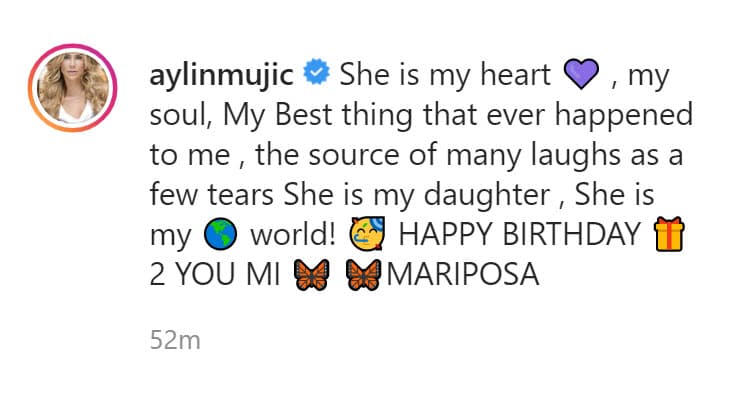Click the phrase She is my heart
Screen dimensions: 749x402
445,75
